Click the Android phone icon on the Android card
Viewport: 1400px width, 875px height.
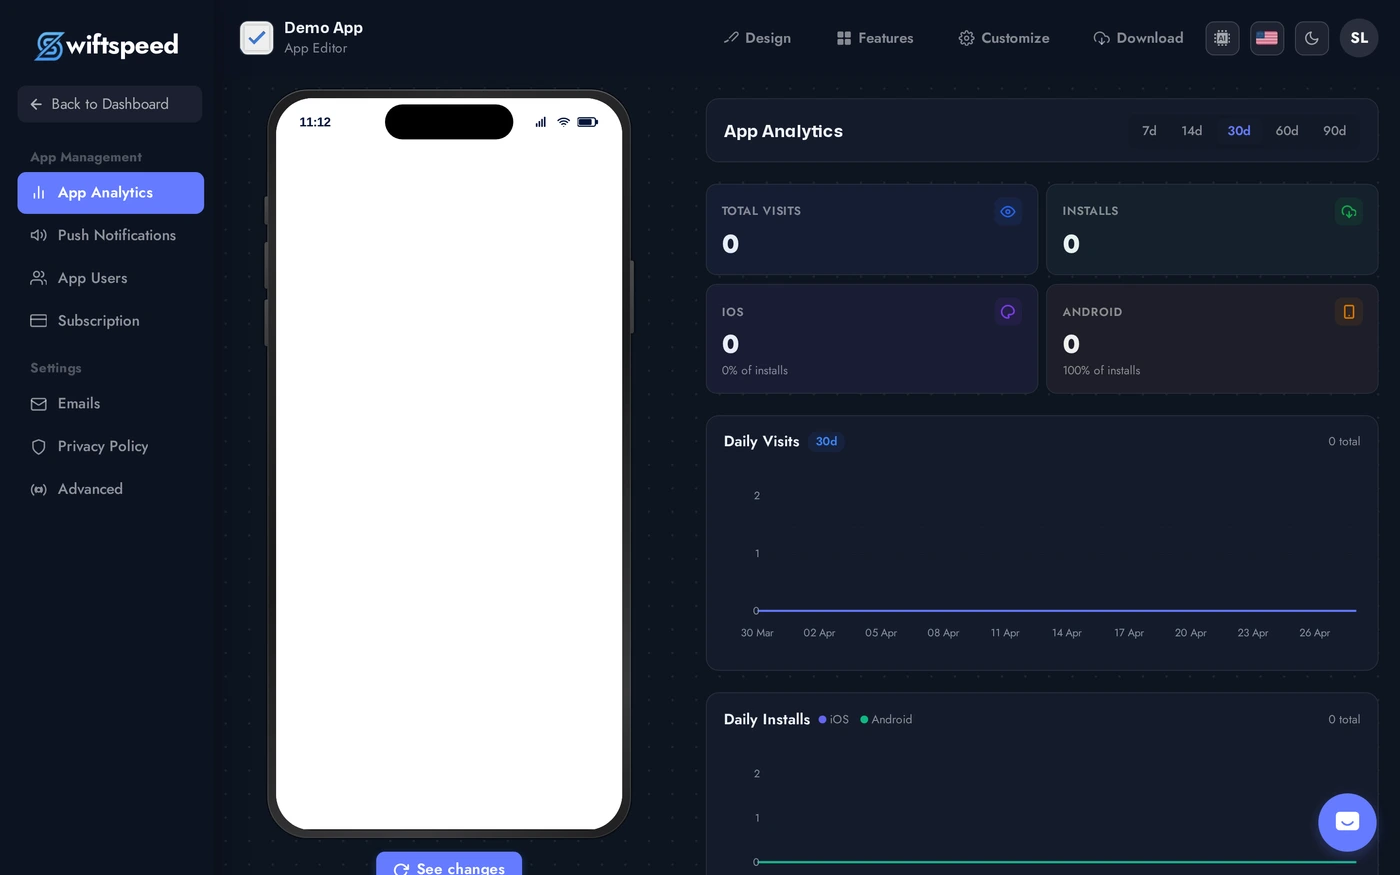coord(1348,312)
